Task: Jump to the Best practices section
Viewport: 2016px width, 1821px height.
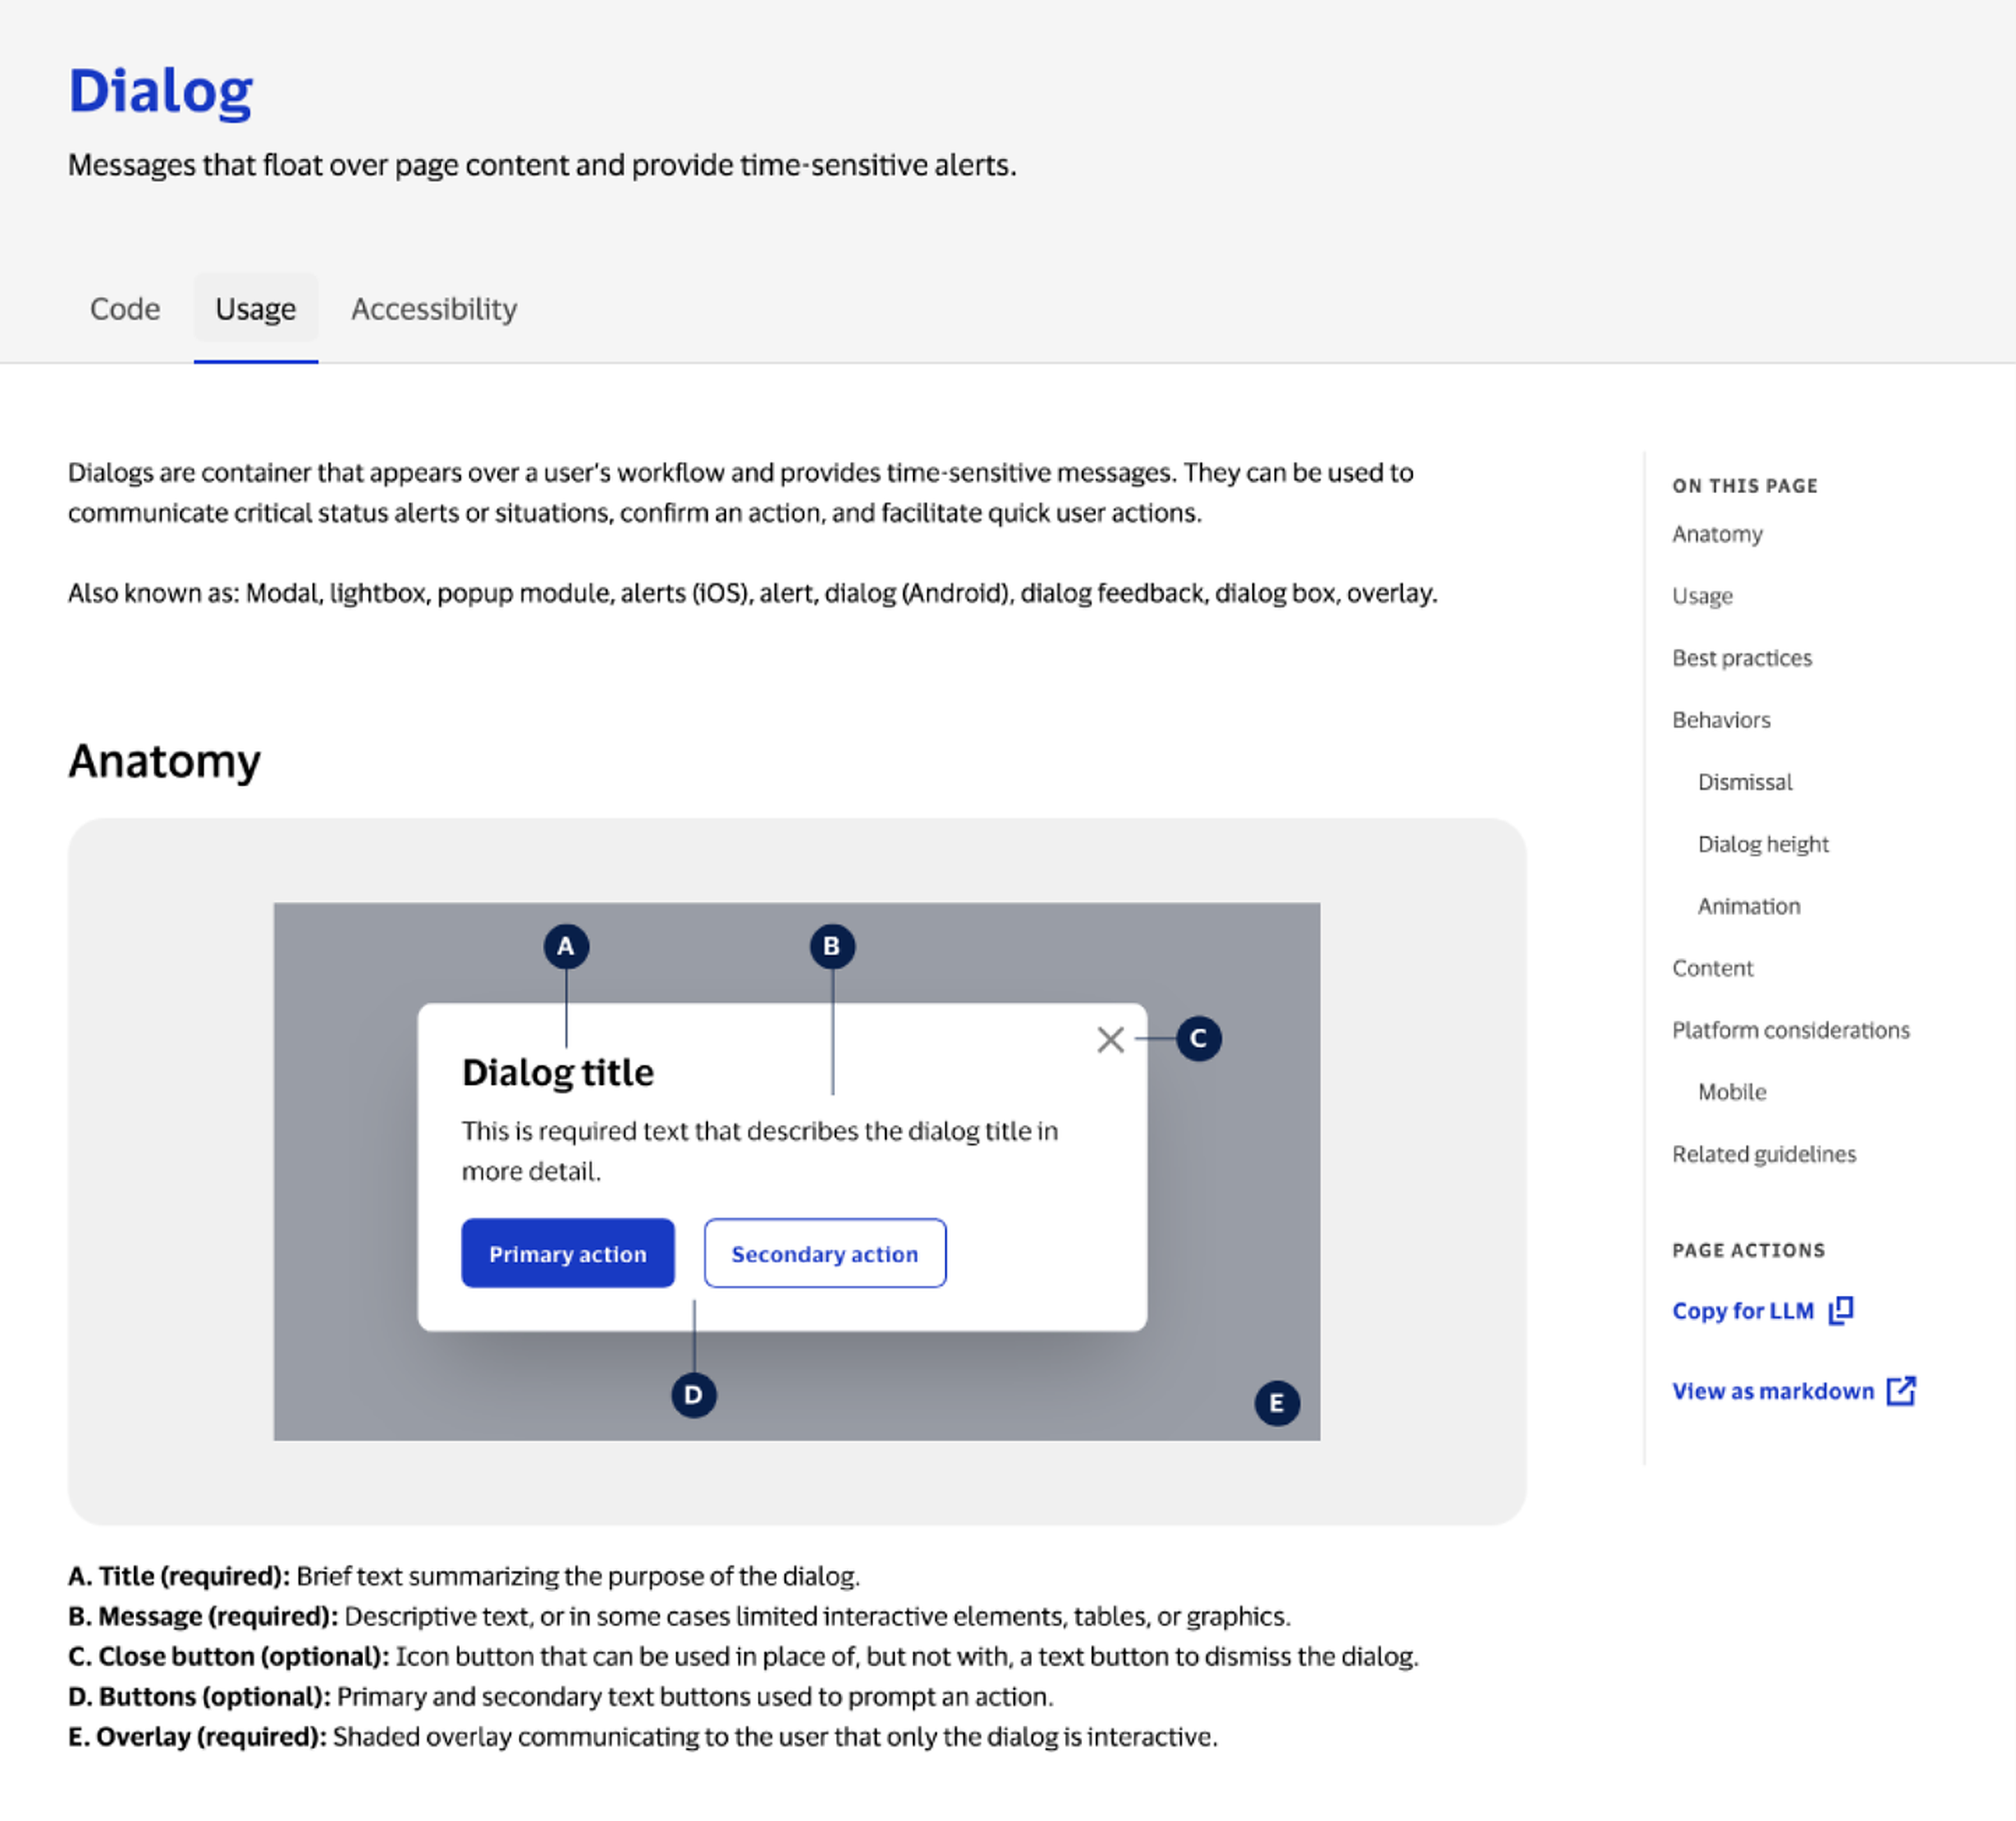Action: click(1742, 658)
